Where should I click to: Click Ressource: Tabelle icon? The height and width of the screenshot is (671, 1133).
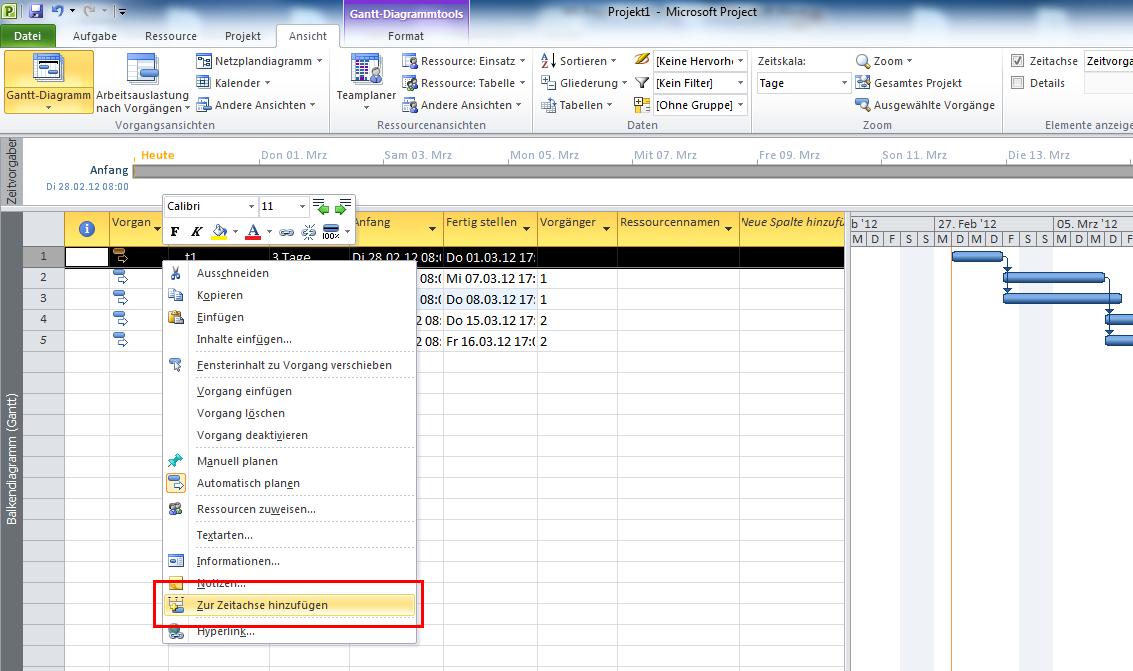coord(410,83)
